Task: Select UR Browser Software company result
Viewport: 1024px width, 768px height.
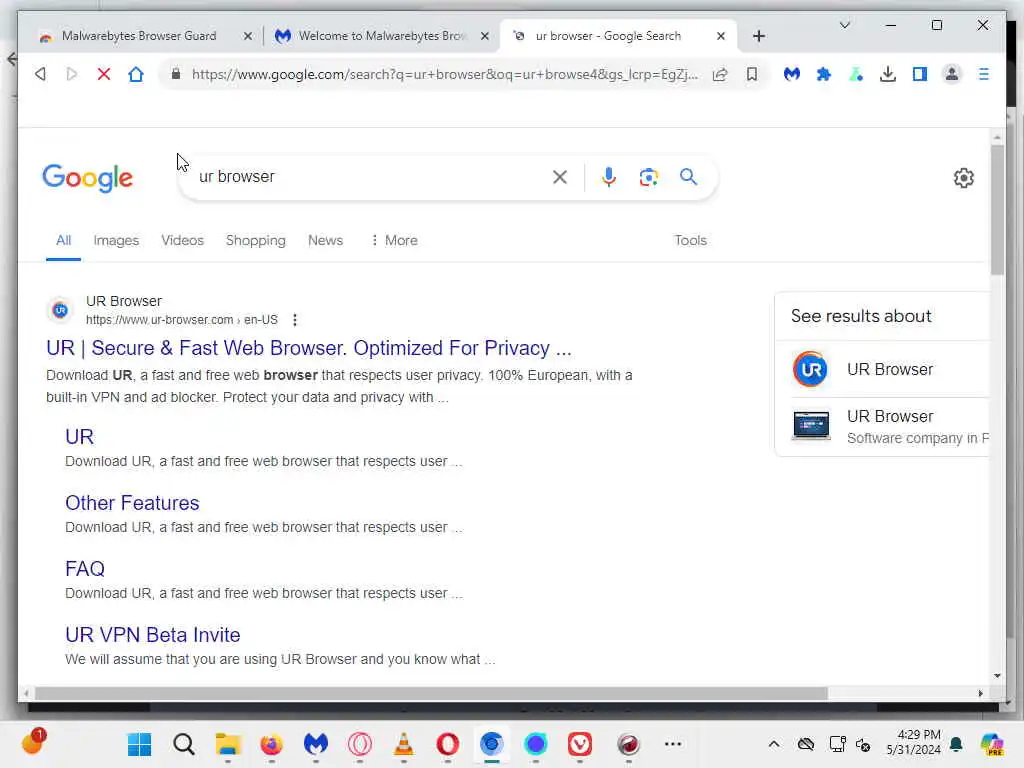Action: pos(889,426)
